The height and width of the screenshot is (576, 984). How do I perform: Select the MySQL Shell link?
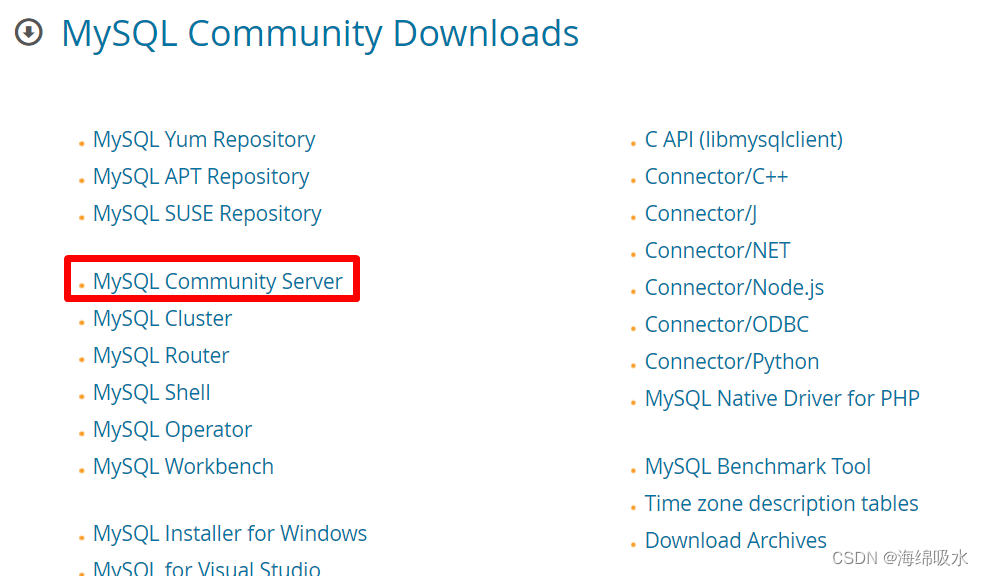point(152,393)
